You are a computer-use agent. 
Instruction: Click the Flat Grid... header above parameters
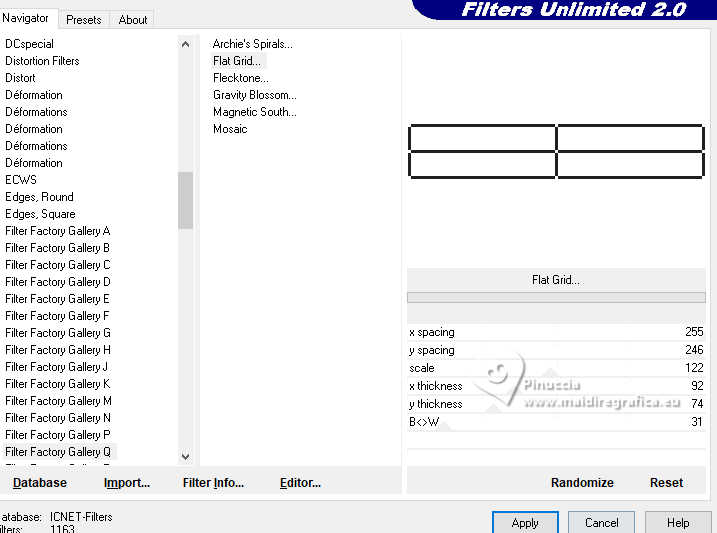556,279
